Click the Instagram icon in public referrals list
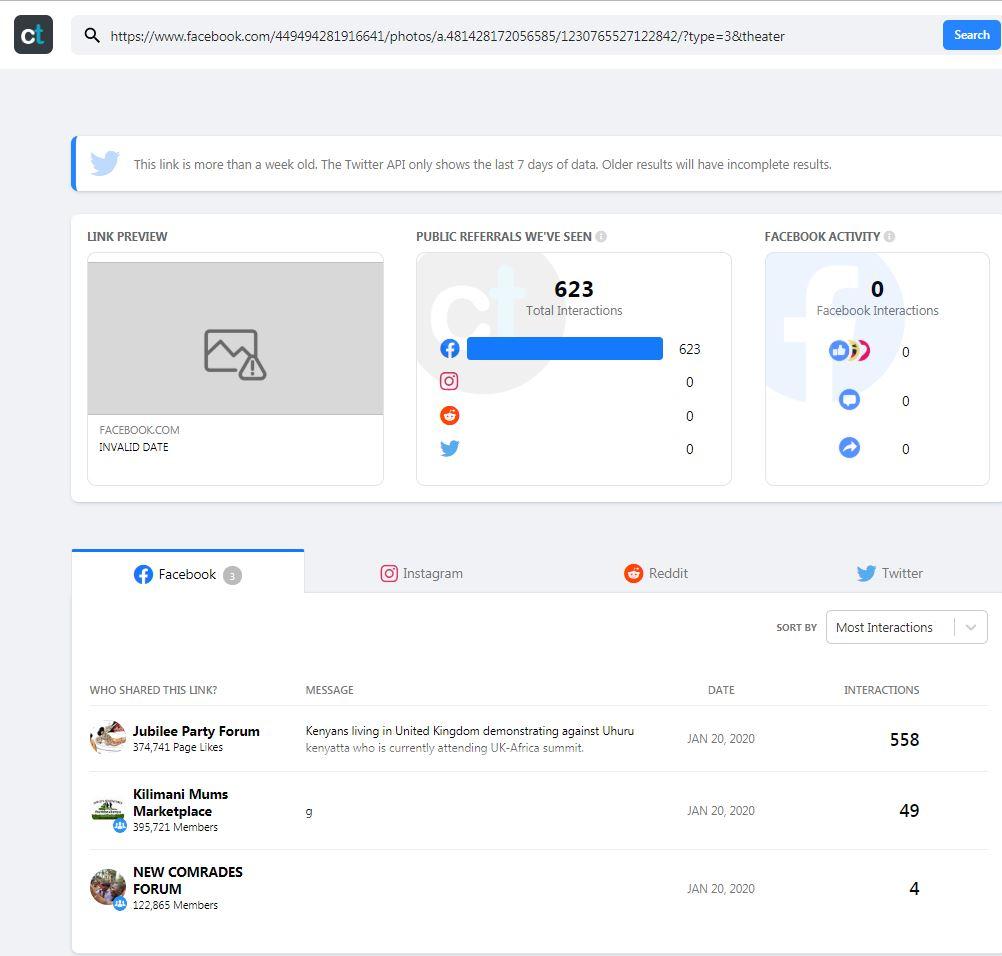This screenshot has height=956, width=1002. coord(449,382)
